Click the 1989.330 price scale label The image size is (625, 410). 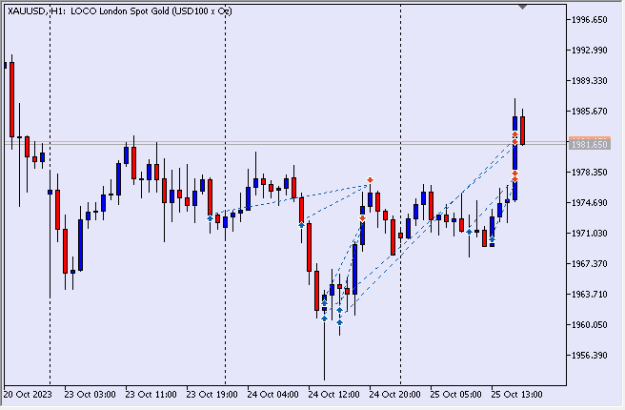[x=590, y=81]
